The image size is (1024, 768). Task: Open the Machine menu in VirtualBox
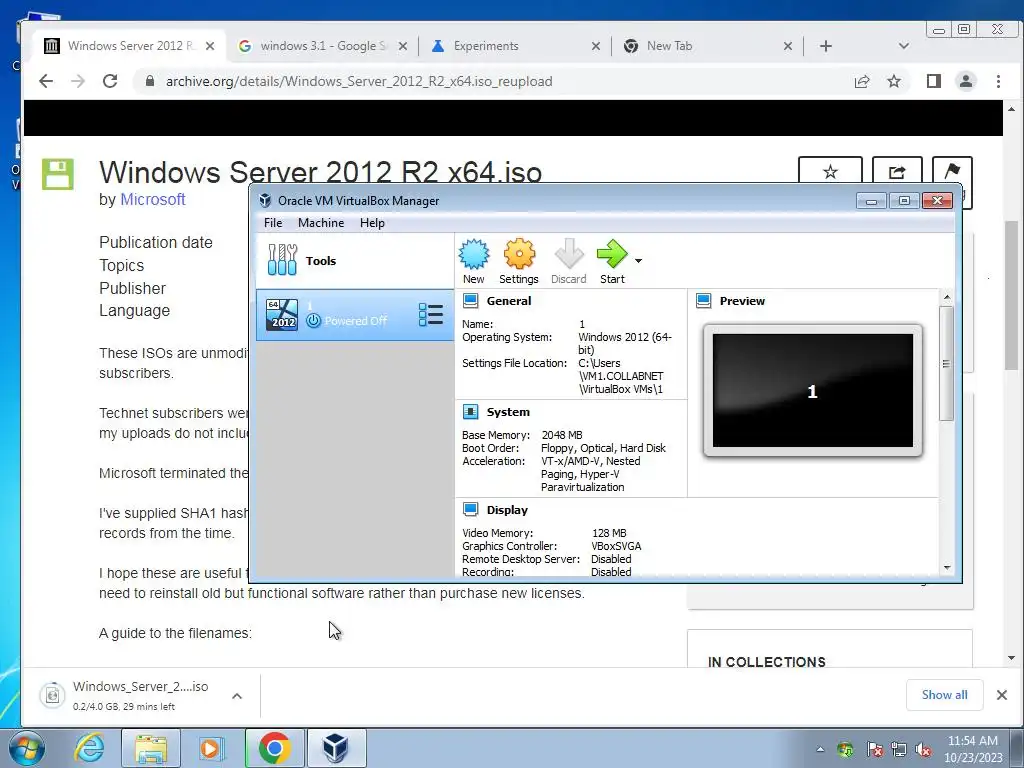(x=321, y=223)
